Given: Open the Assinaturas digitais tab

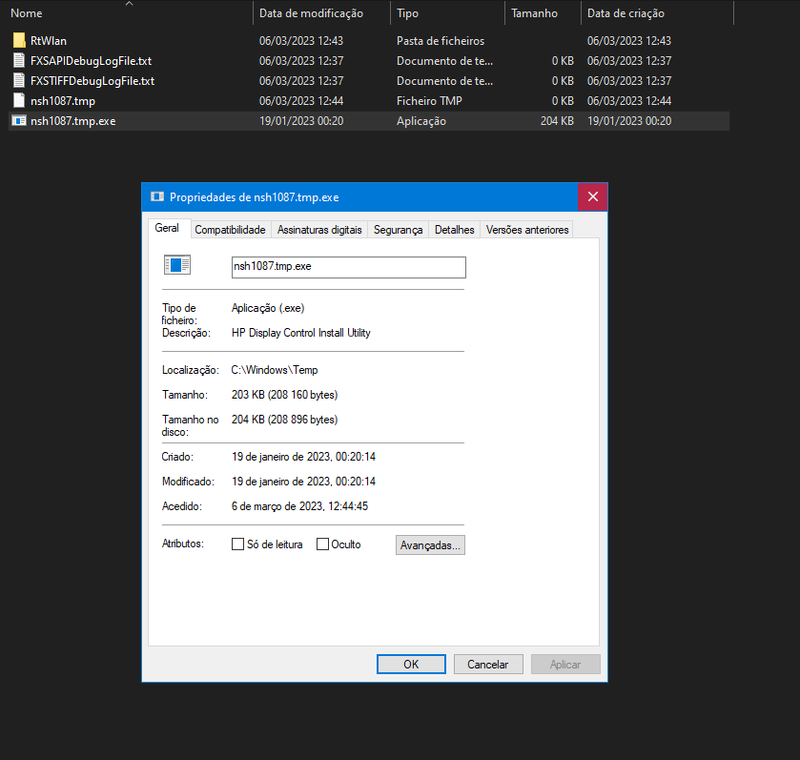Looking at the screenshot, I should [x=319, y=230].
